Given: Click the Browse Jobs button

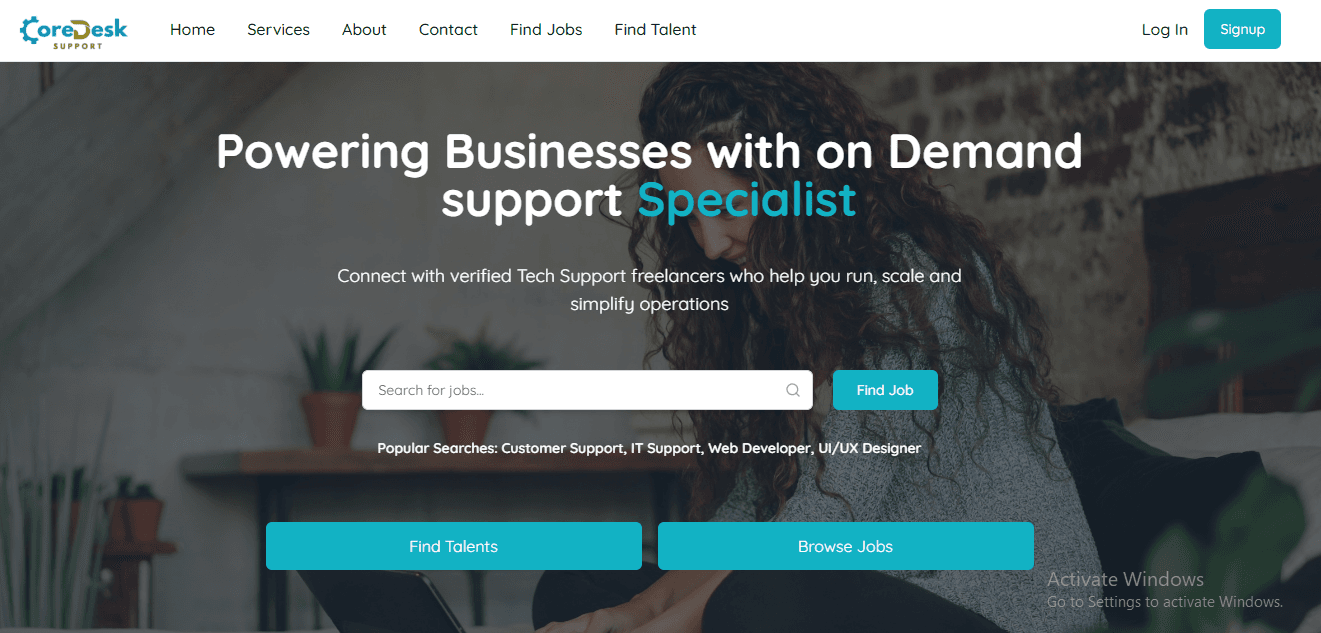Looking at the screenshot, I should point(845,546).
